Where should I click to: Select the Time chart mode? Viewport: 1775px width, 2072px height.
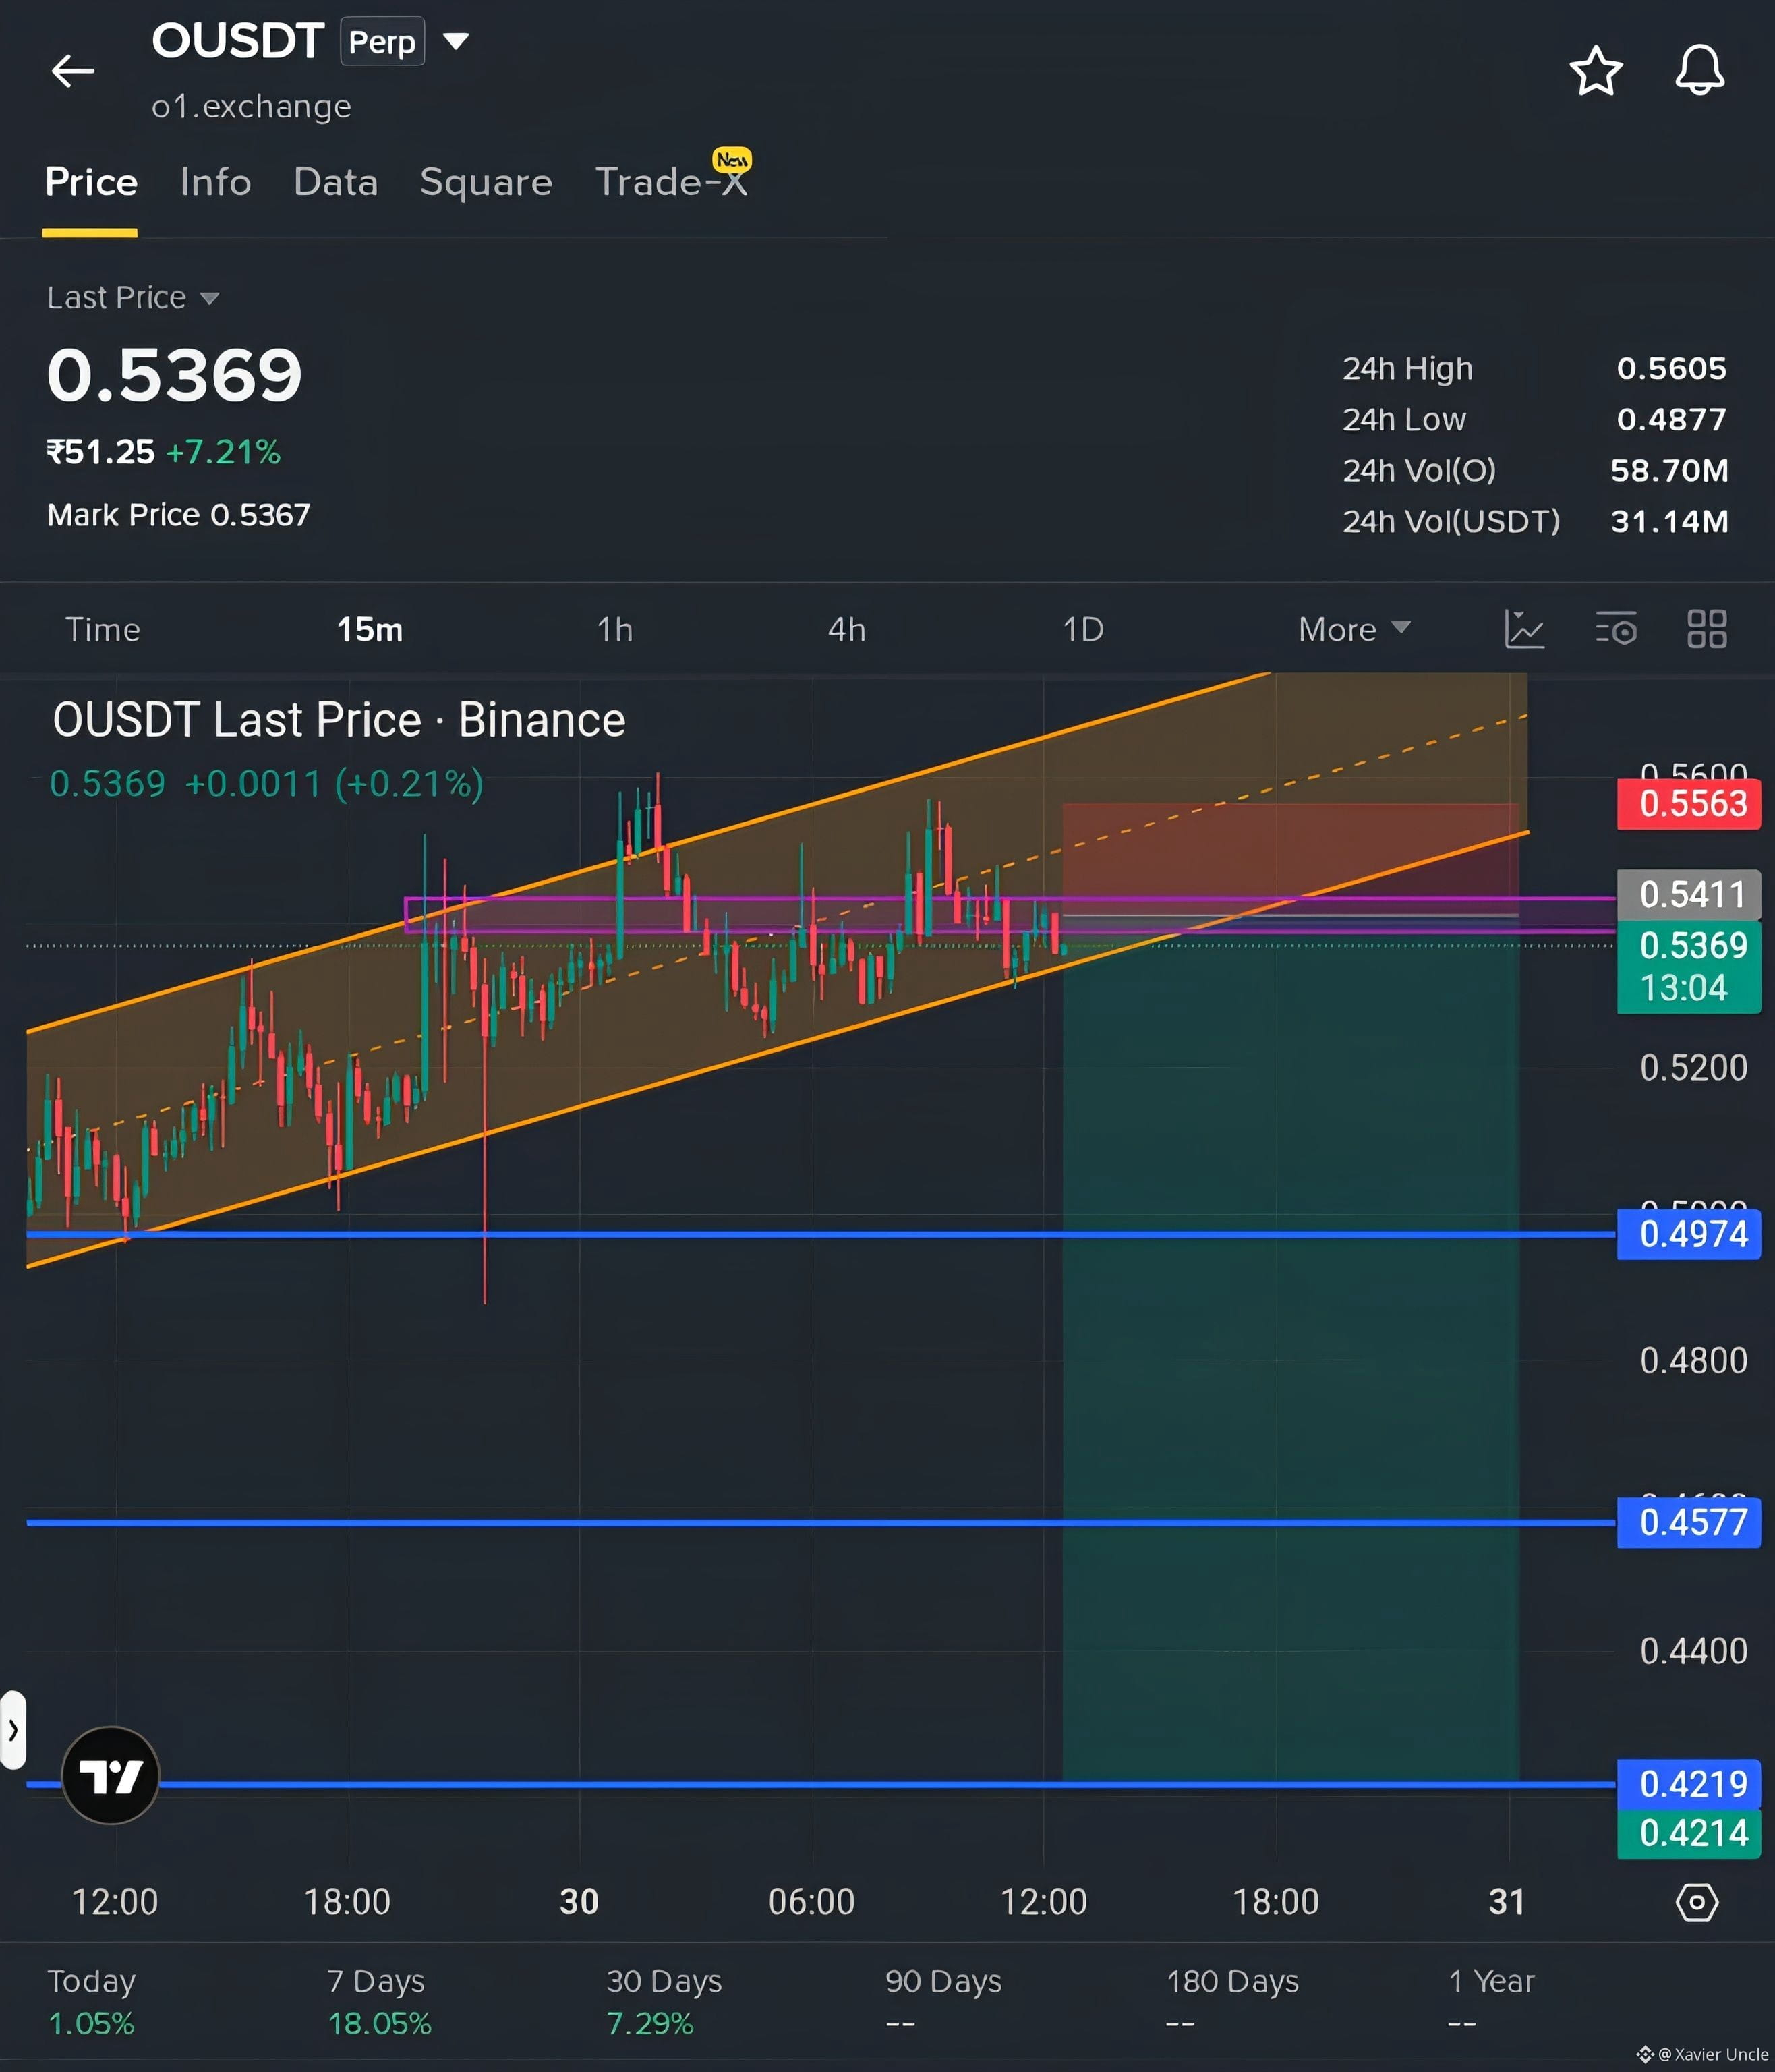click(102, 629)
